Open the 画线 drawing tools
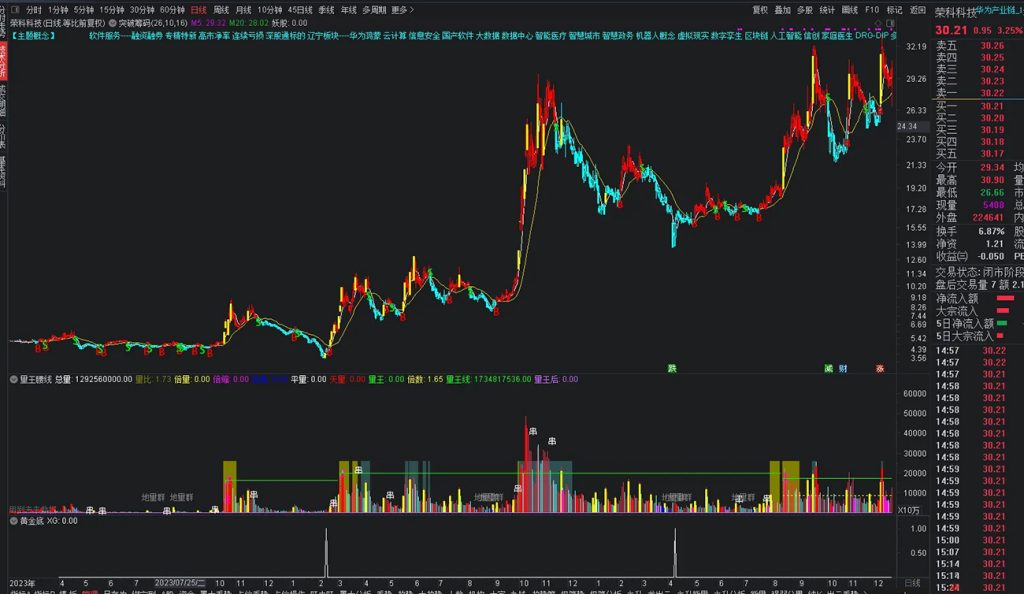This screenshot has height=594, width=1024. click(x=848, y=8)
